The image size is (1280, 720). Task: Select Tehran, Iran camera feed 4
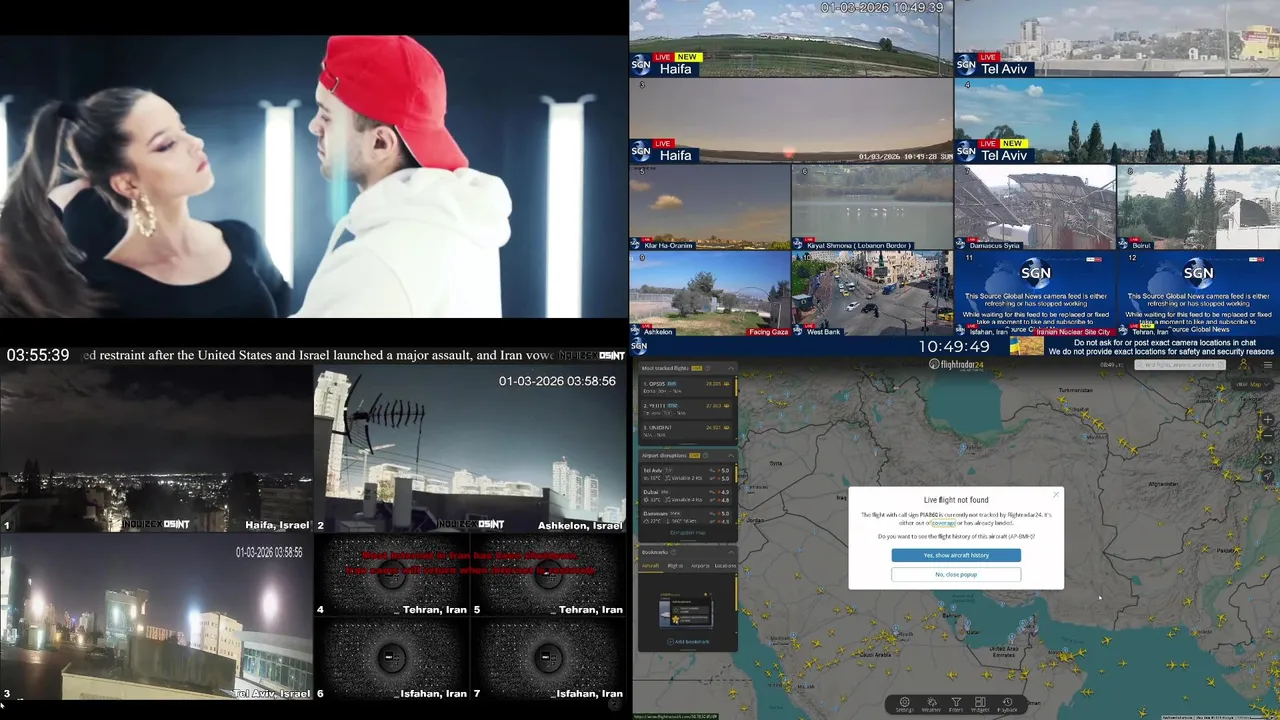tap(391, 576)
